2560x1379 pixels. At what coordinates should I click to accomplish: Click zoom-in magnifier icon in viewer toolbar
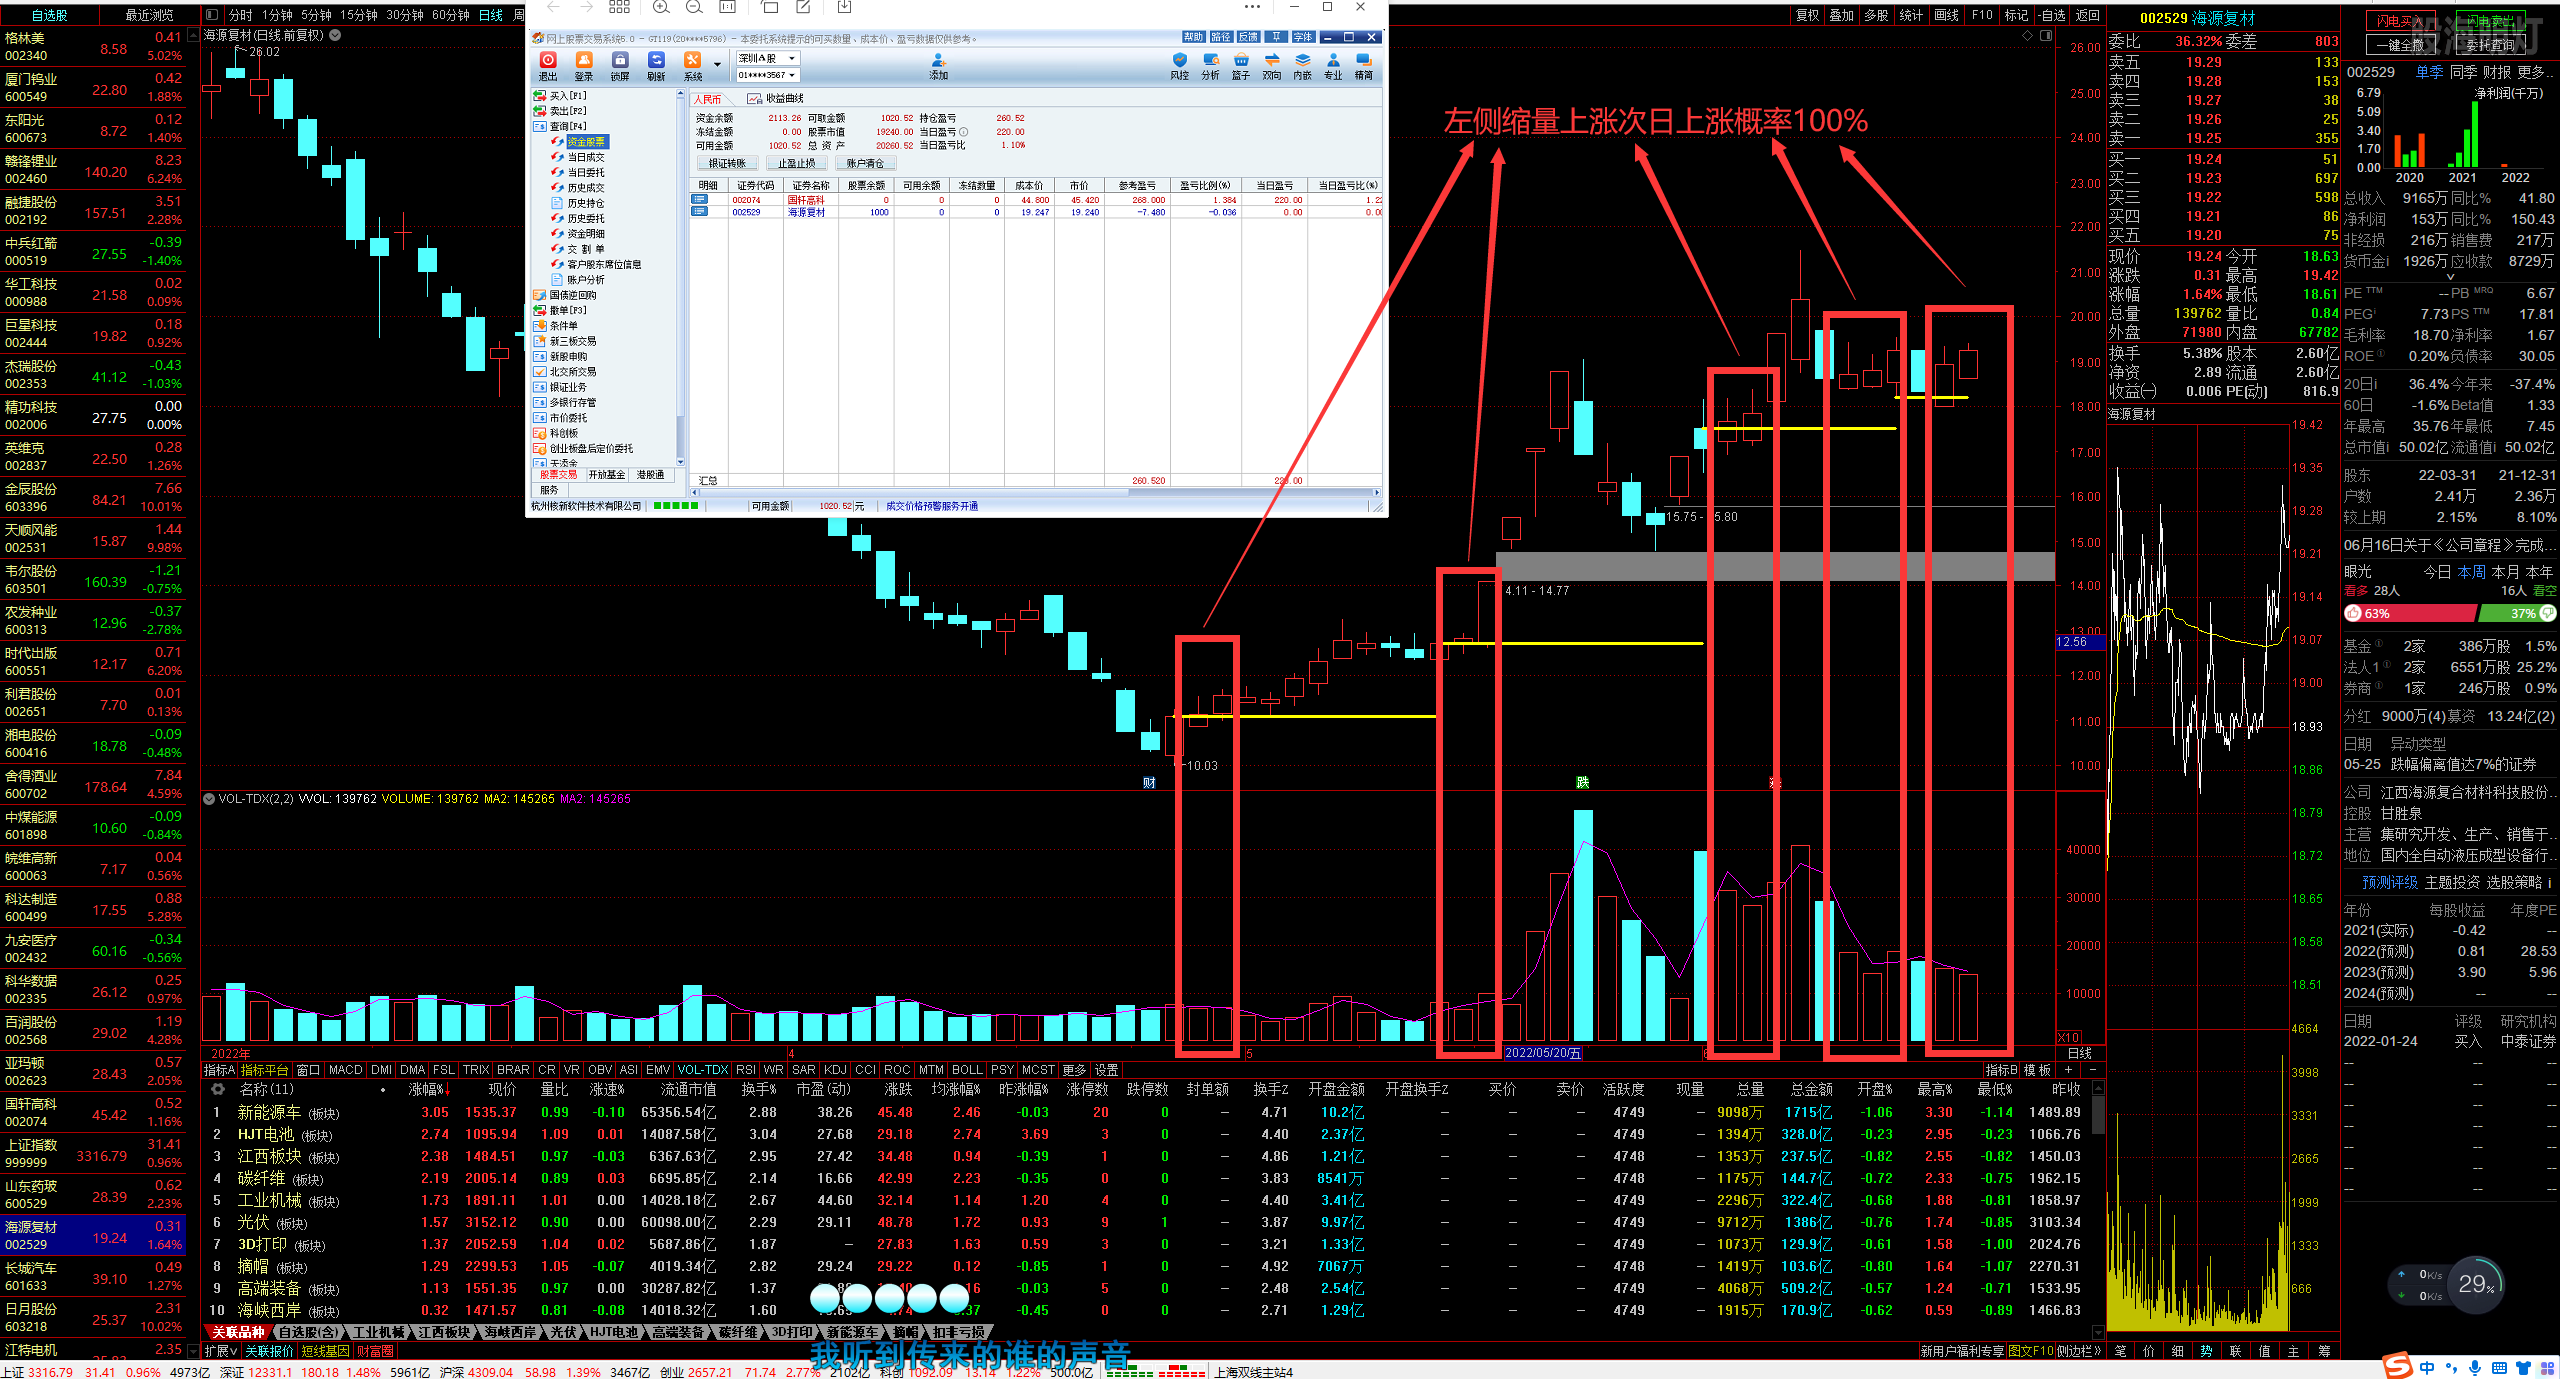(661, 7)
